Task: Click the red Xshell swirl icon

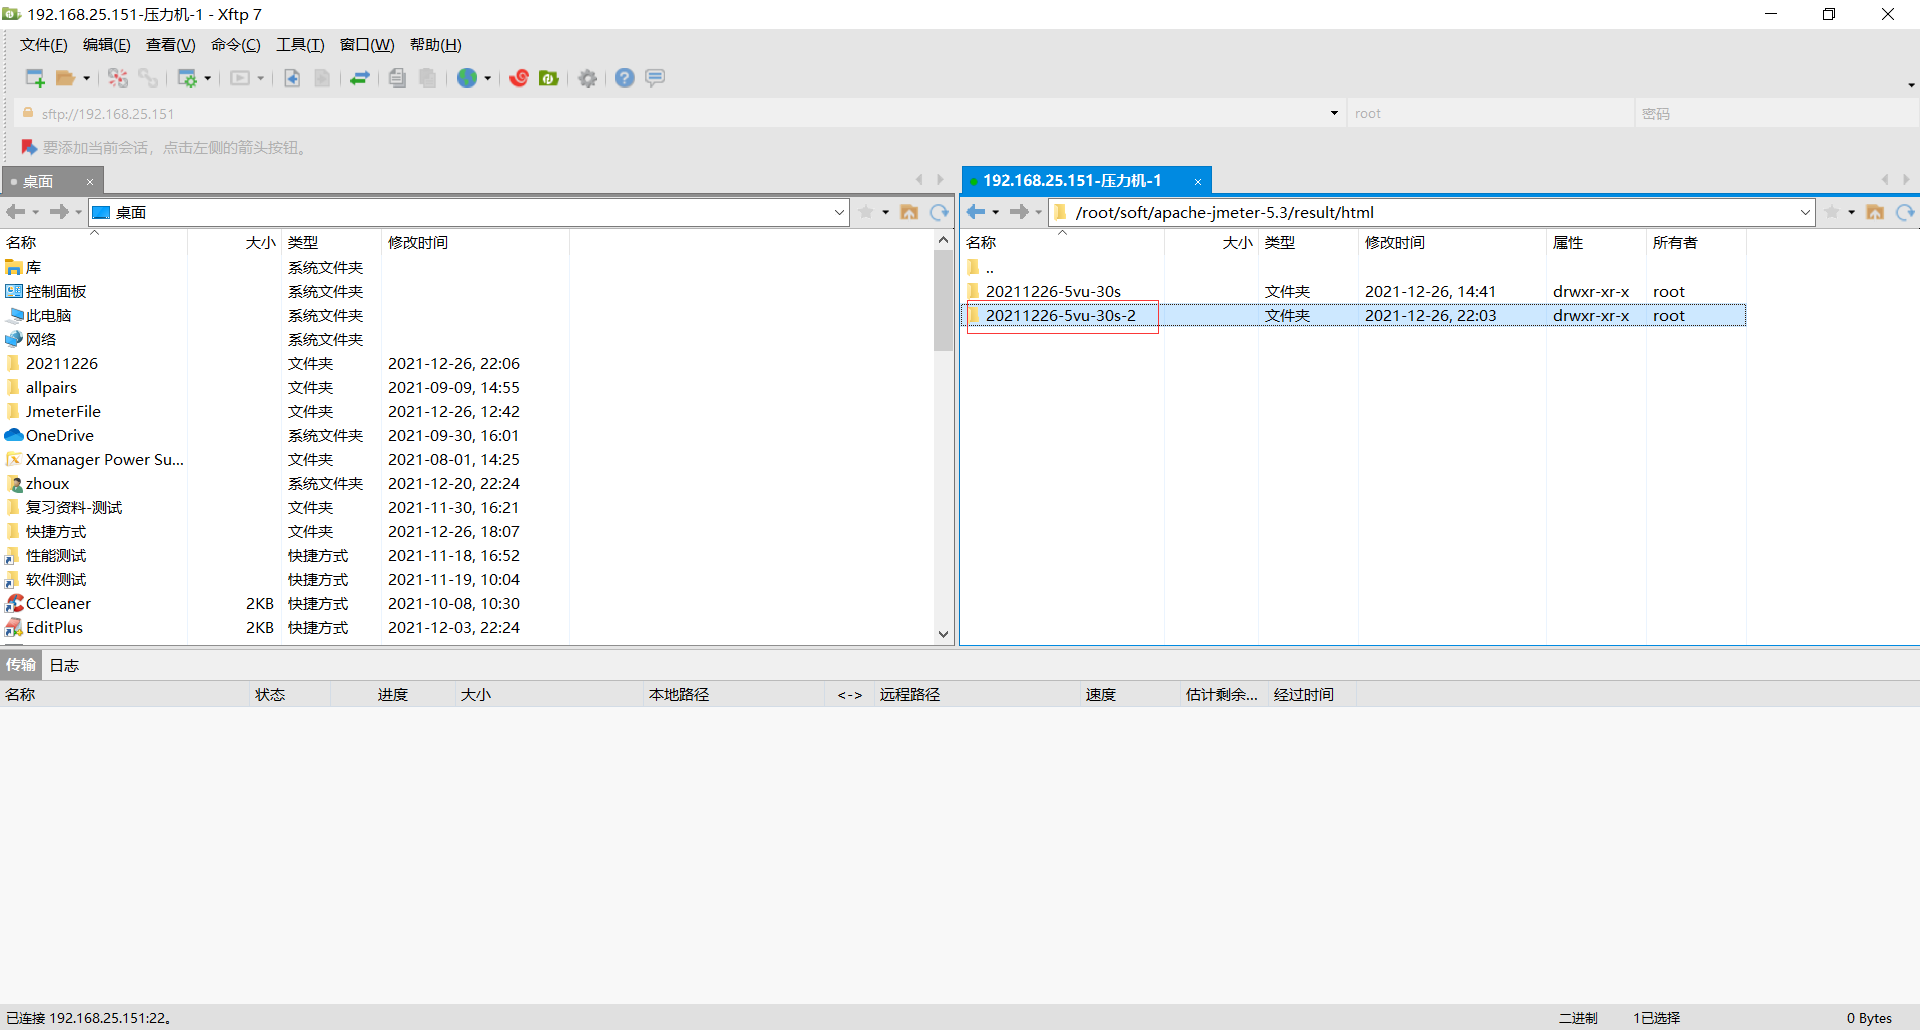Action: [519, 78]
